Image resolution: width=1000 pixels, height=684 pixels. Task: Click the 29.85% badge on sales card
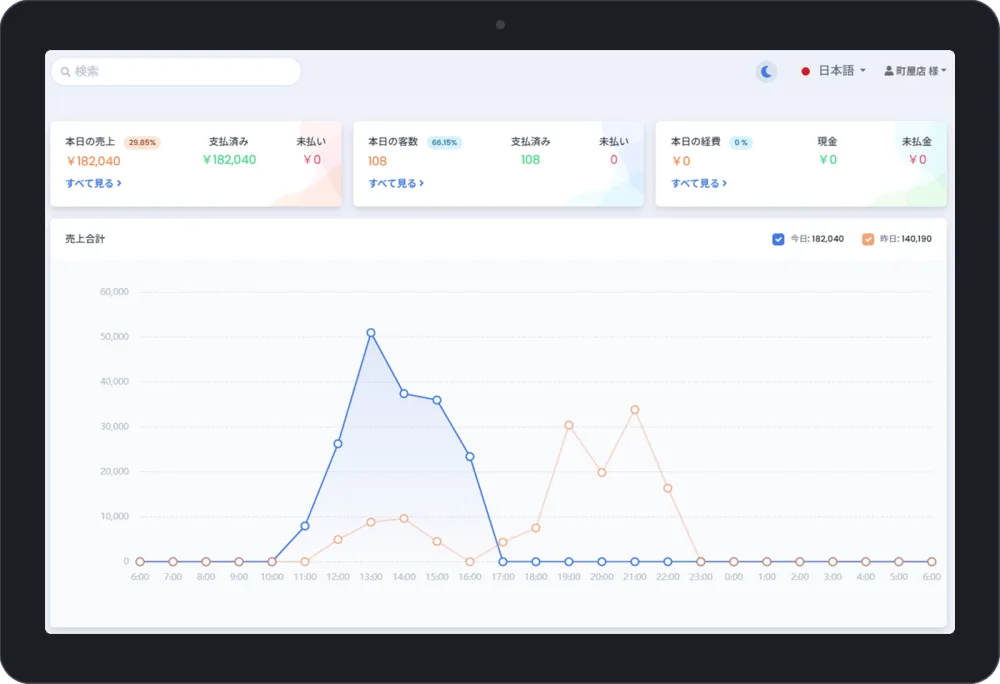point(142,142)
